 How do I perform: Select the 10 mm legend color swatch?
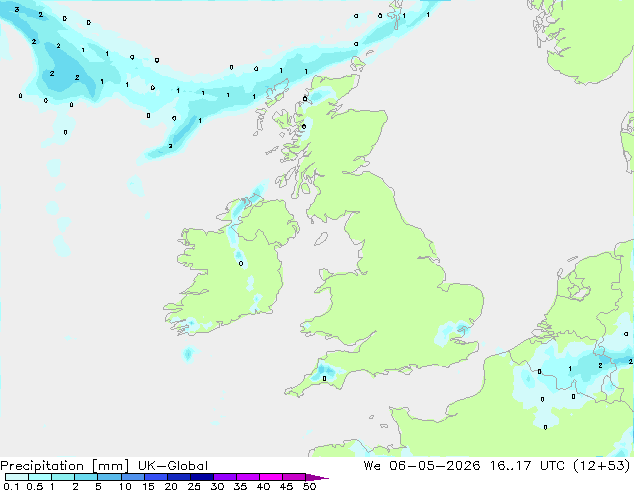(133, 477)
